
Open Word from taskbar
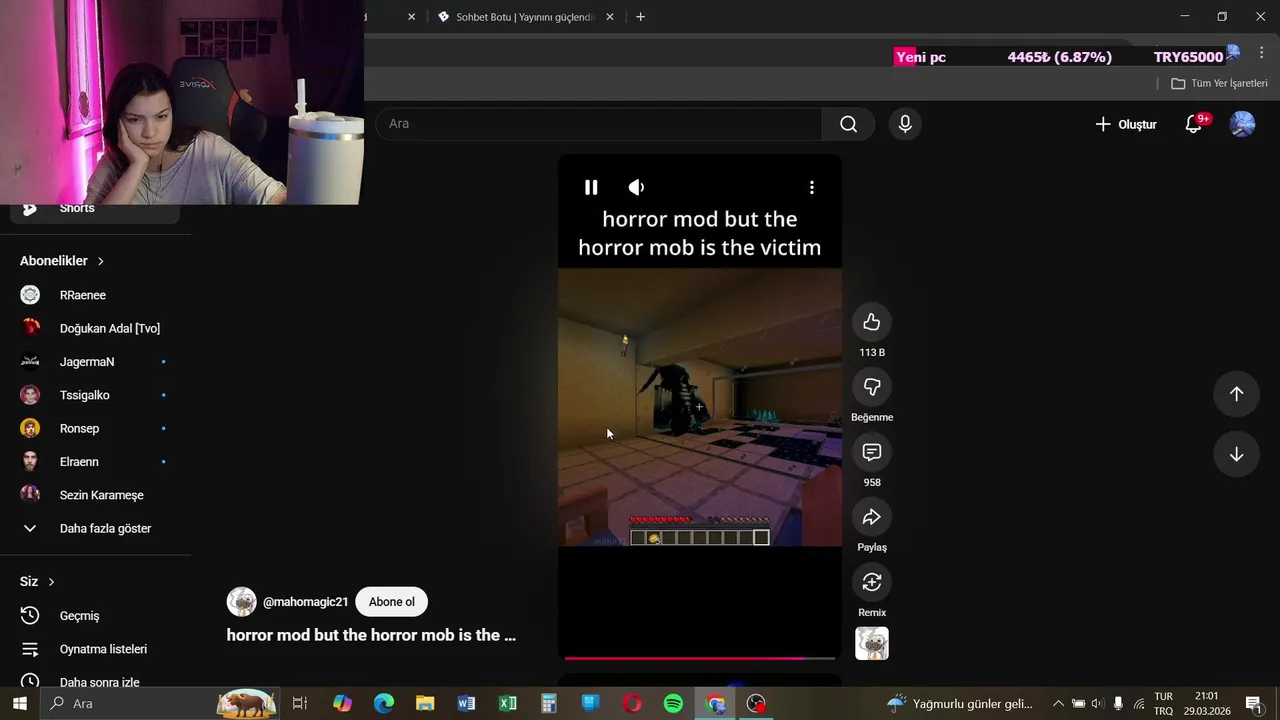(466, 703)
